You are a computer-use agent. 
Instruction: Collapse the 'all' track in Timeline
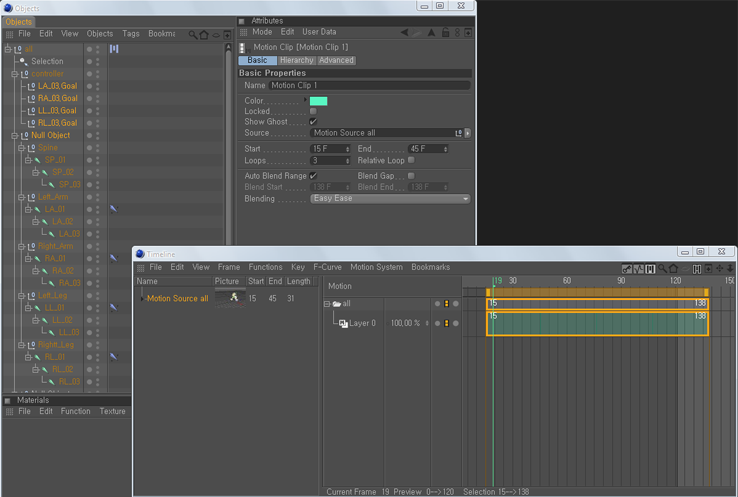[327, 304]
